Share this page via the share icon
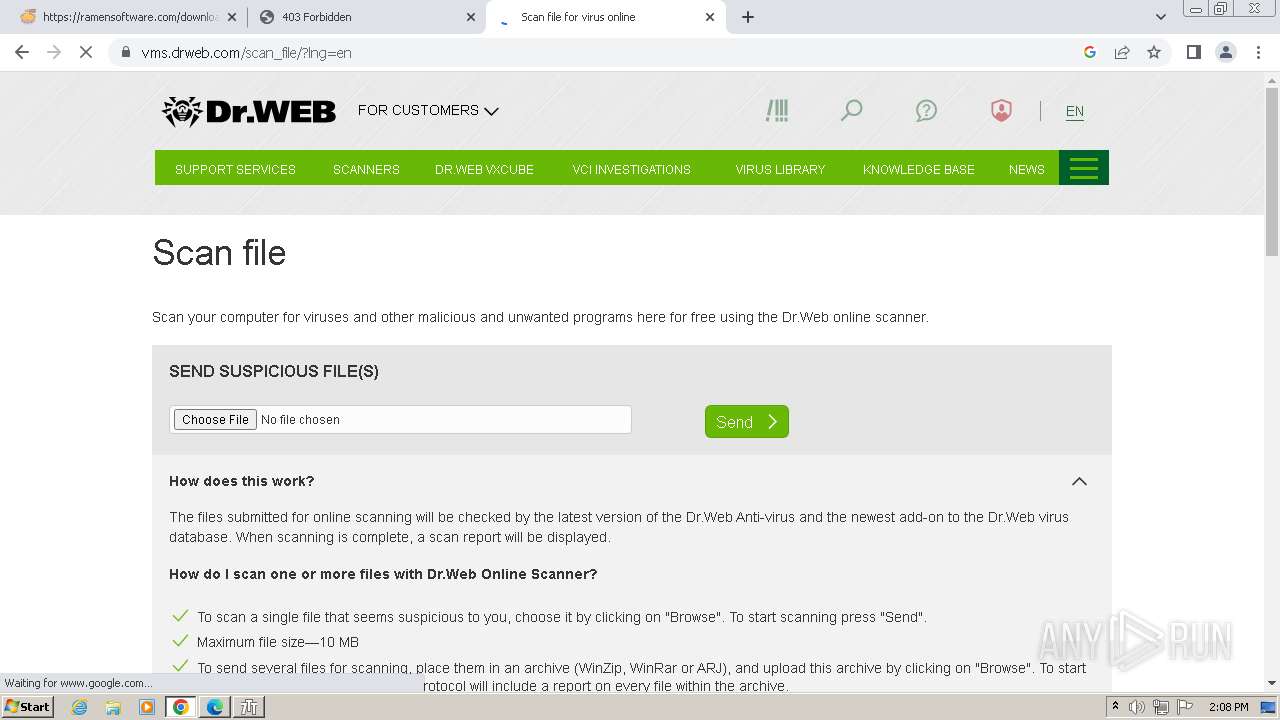The width and height of the screenshot is (1280, 720). coord(1122,52)
